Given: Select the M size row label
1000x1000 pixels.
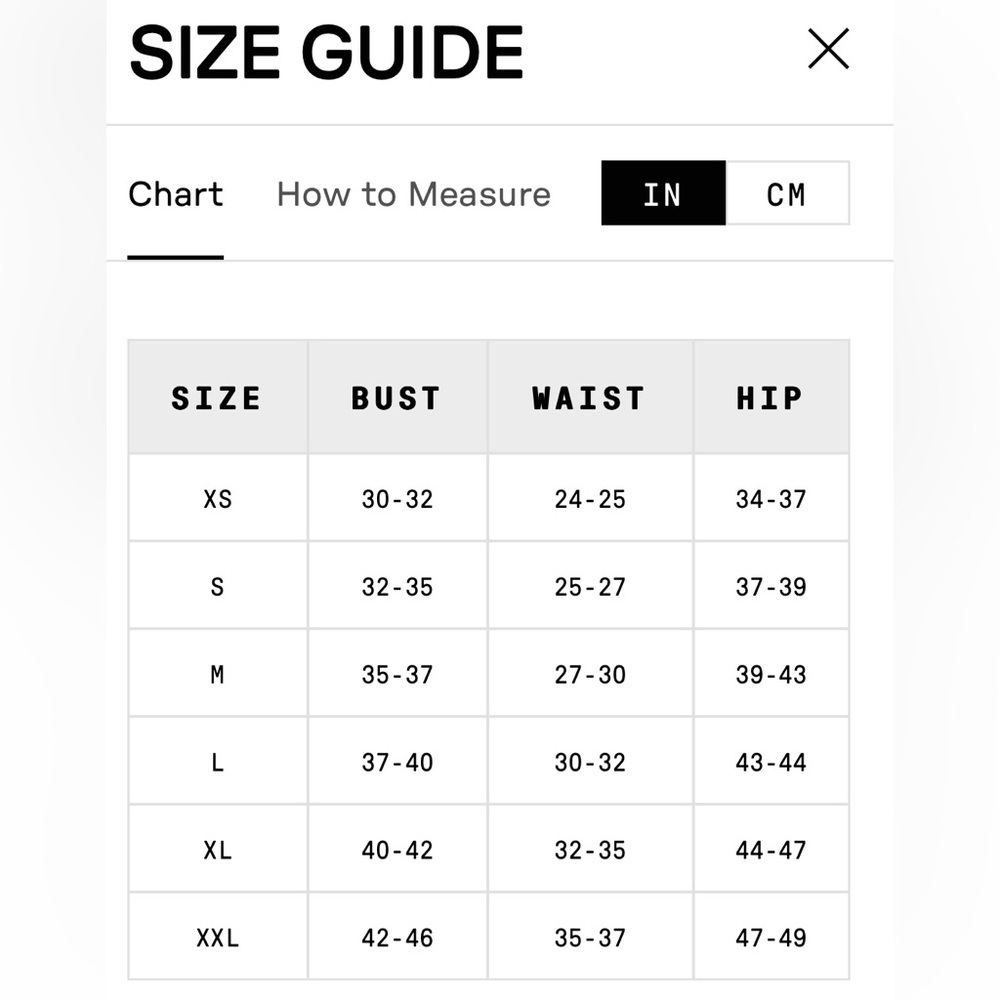Looking at the screenshot, I should 217,674.
